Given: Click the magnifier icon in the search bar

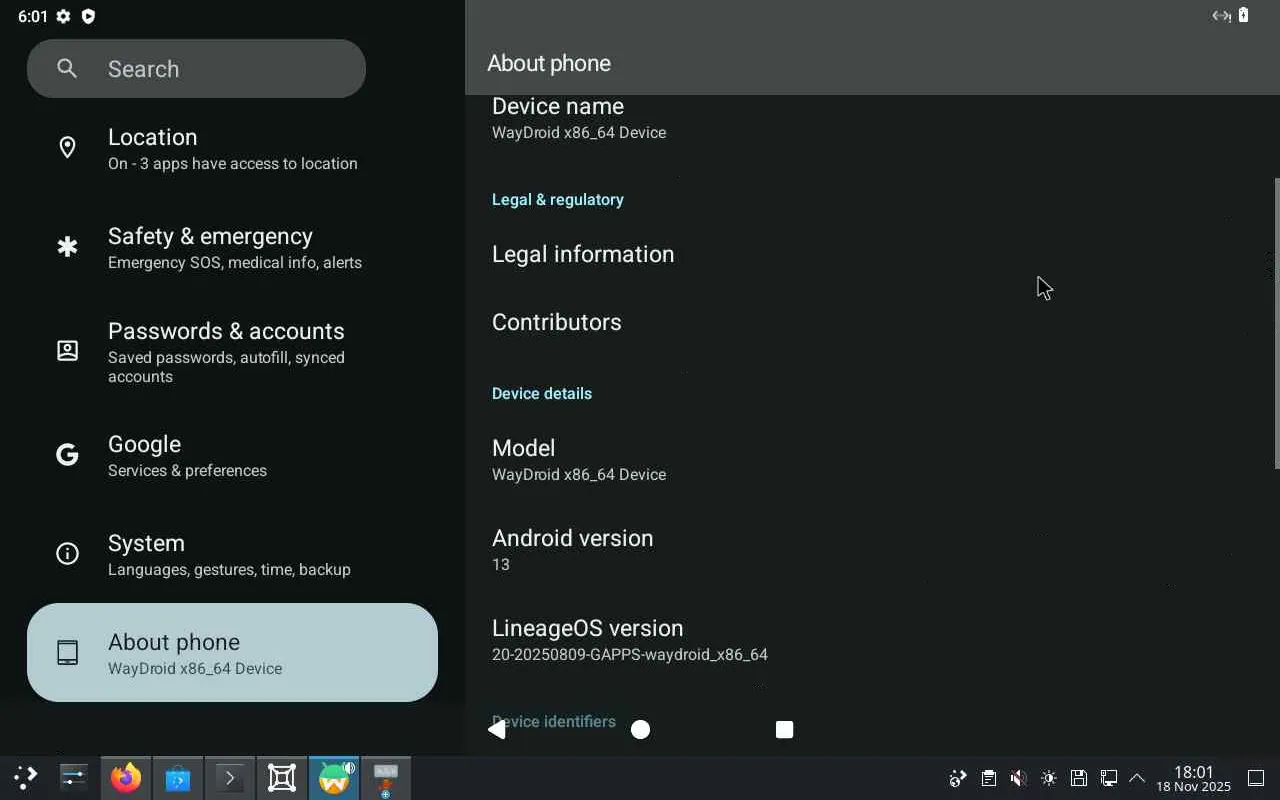Looking at the screenshot, I should coord(67,69).
